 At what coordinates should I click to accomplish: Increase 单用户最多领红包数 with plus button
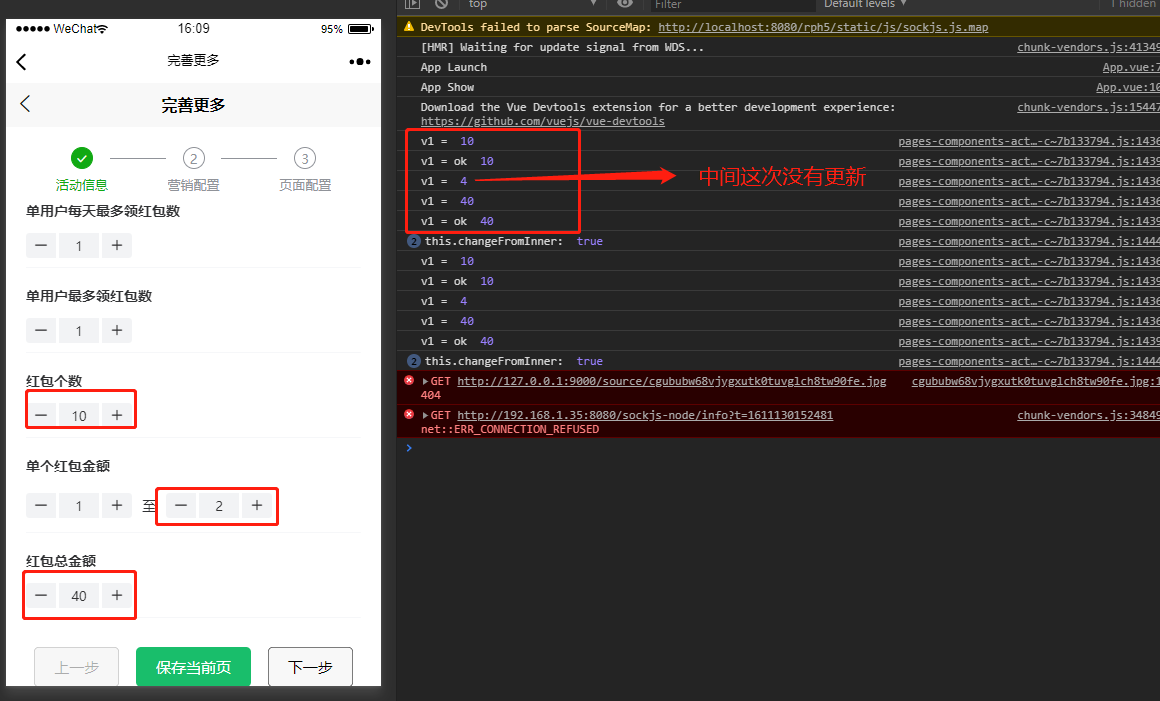117,331
